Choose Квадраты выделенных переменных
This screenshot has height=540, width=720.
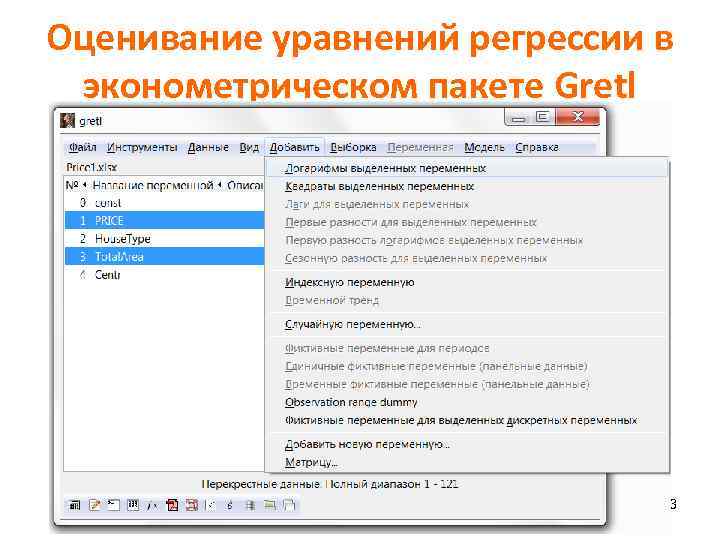click(467, 186)
